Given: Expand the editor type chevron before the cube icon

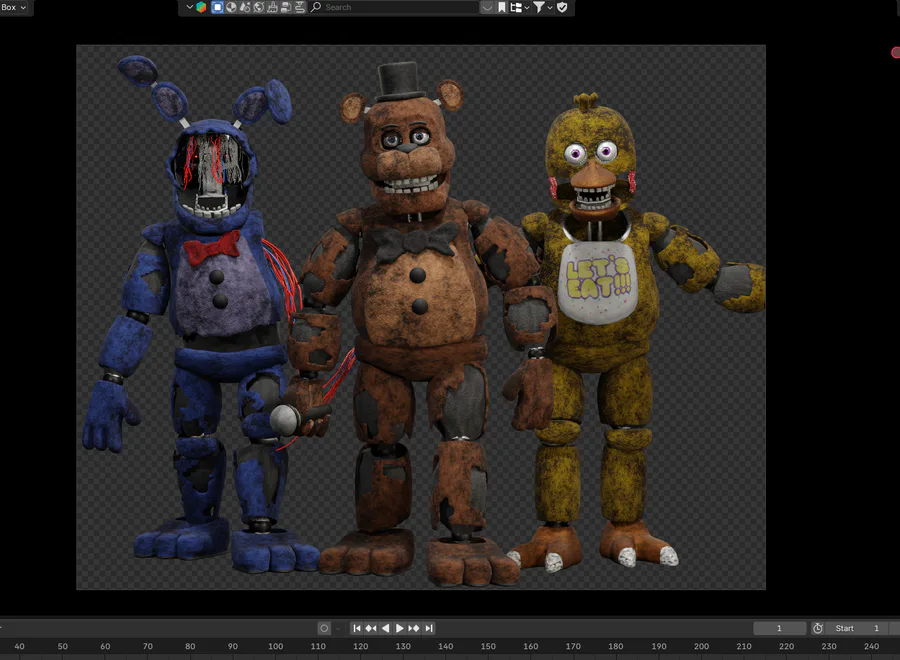Looking at the screenshot, I should [189, 7].
